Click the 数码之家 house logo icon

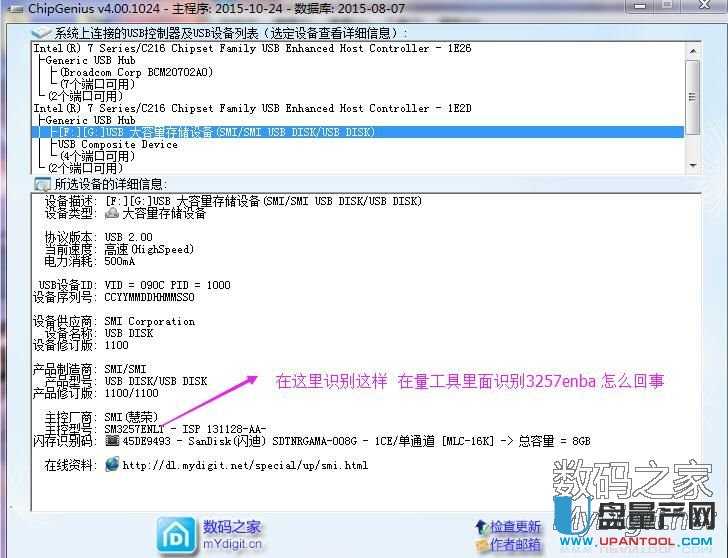point(176,536)
